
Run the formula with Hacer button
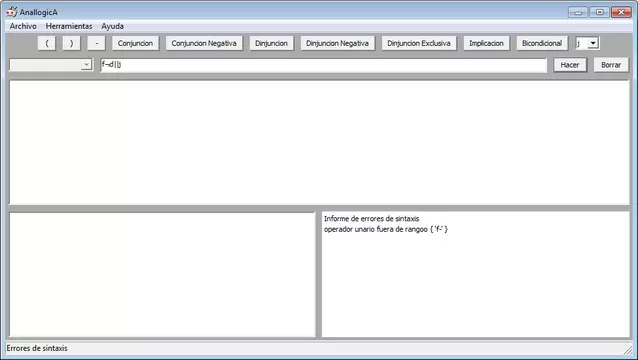tap(570, 65)
